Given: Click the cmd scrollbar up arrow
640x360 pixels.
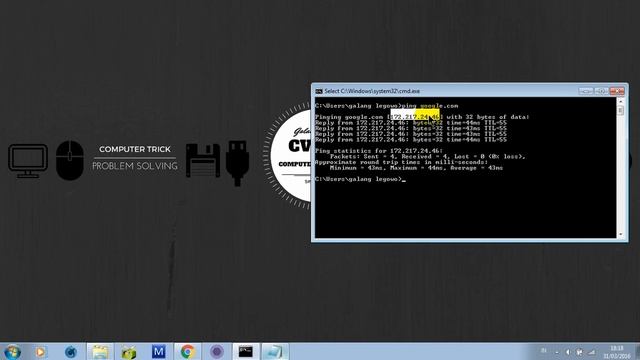Looking at the screenshot, I should [620, 101].
